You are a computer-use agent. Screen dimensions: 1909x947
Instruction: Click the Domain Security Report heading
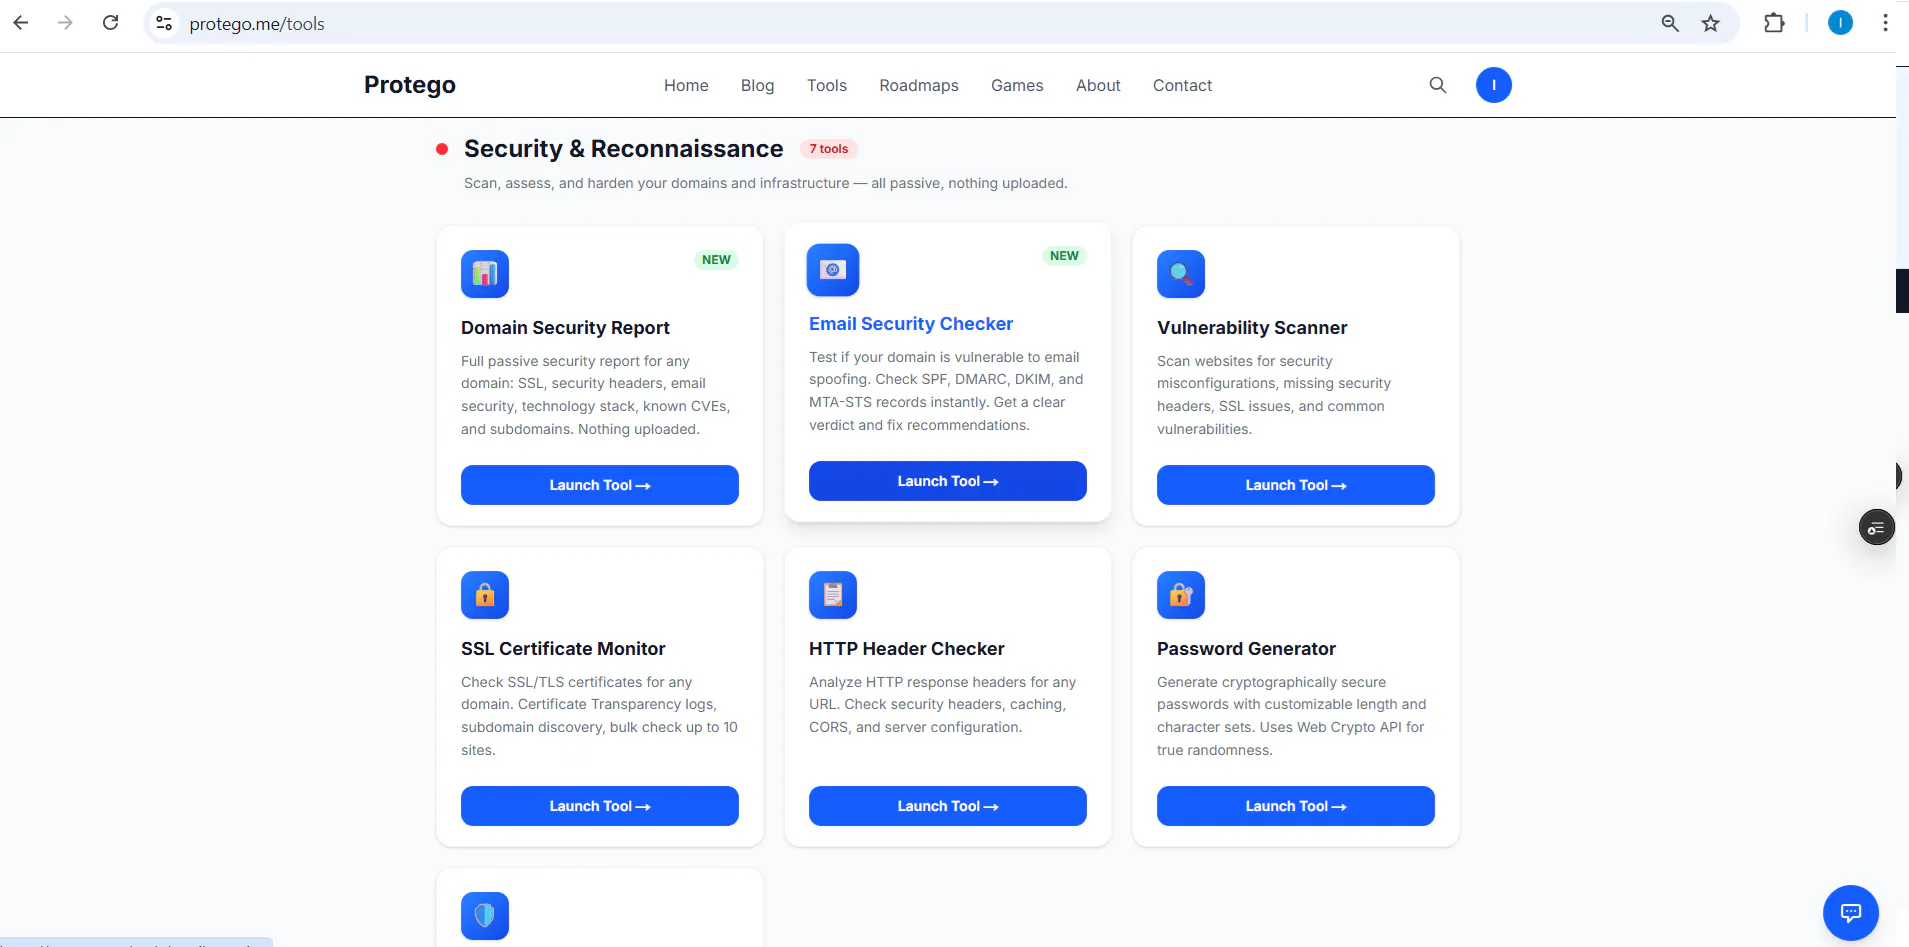point(565,328)
